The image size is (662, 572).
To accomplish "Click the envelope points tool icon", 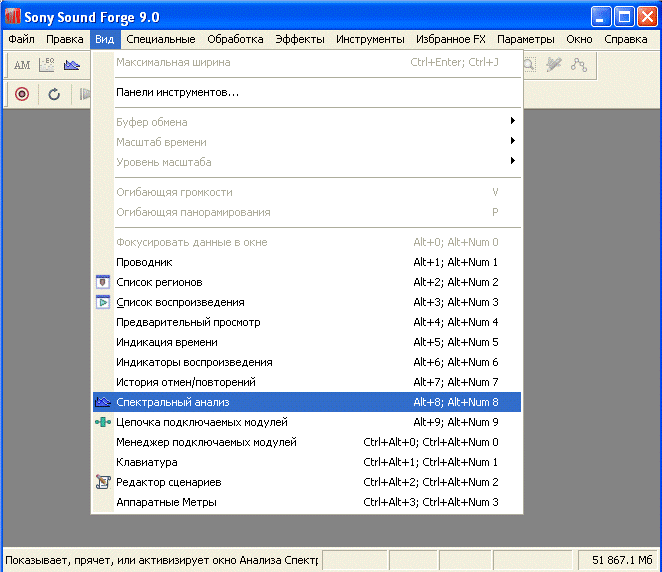I will 578,65.
